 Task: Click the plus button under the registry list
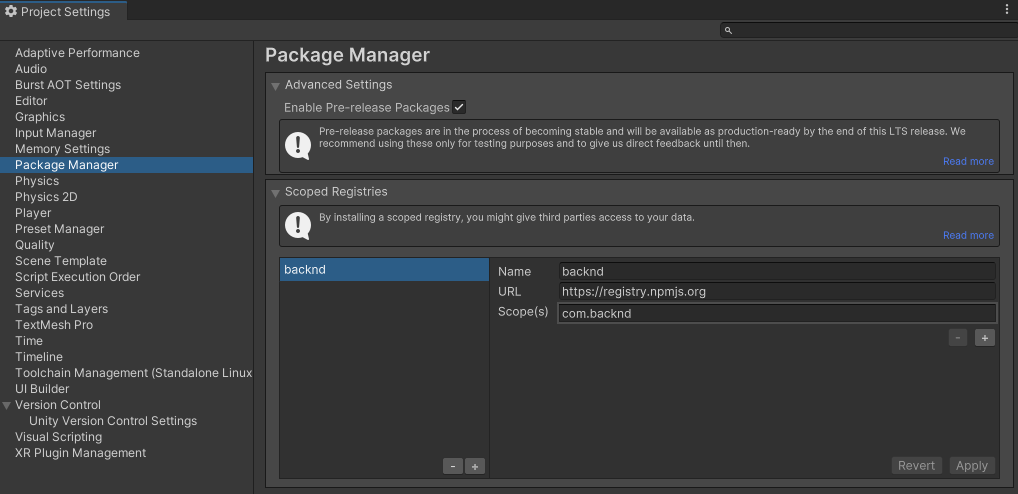[475, 466]
